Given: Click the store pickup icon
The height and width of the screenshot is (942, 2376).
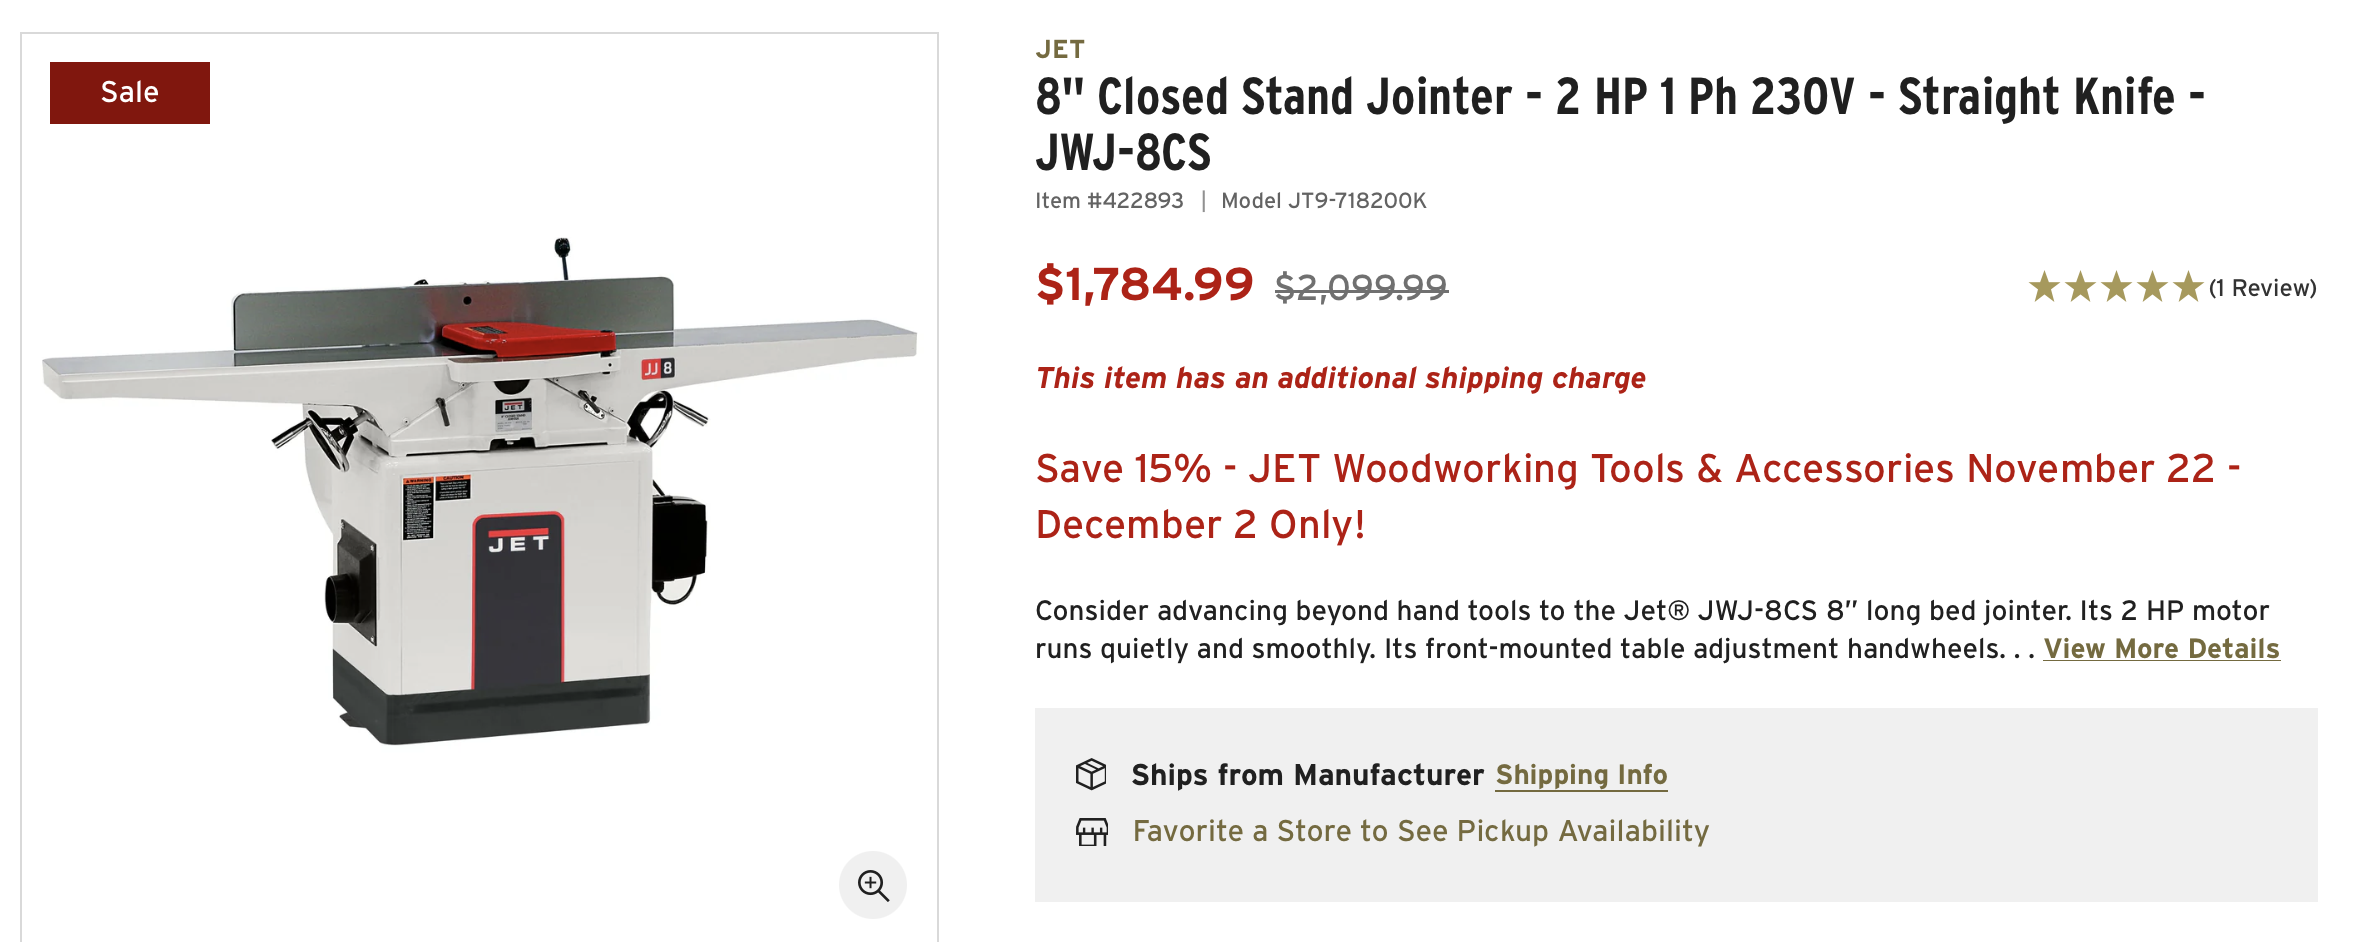Looking at the screenshot, I should (1092, 831).
